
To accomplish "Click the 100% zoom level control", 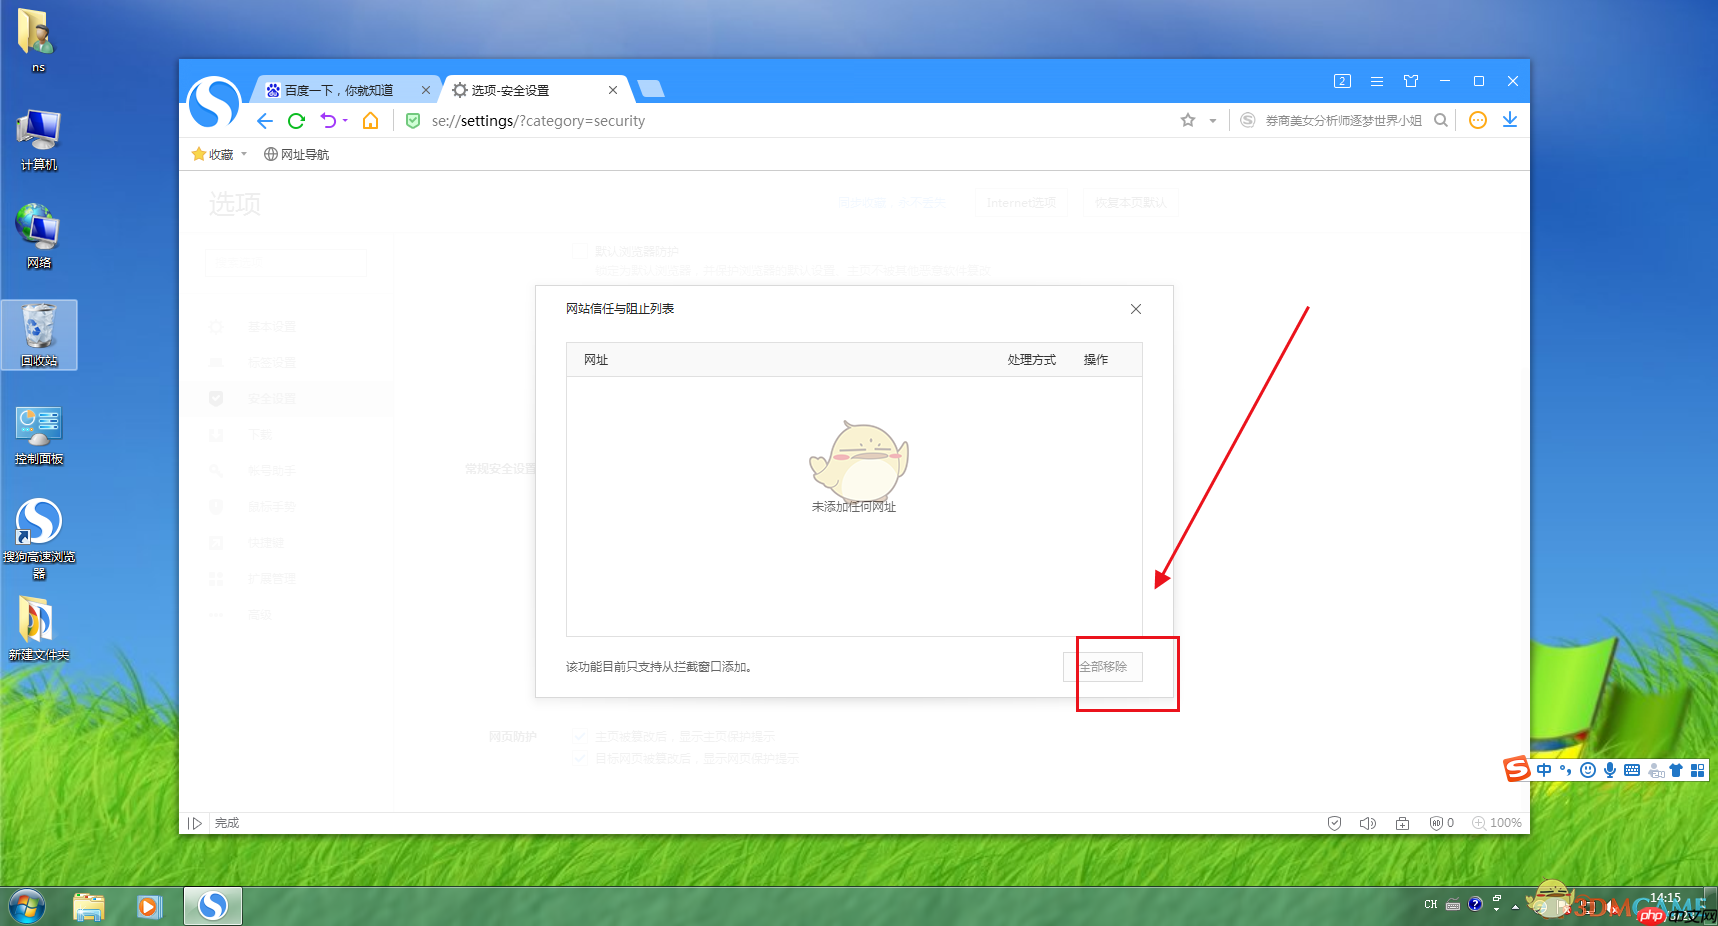I will tap(1497, 822).
